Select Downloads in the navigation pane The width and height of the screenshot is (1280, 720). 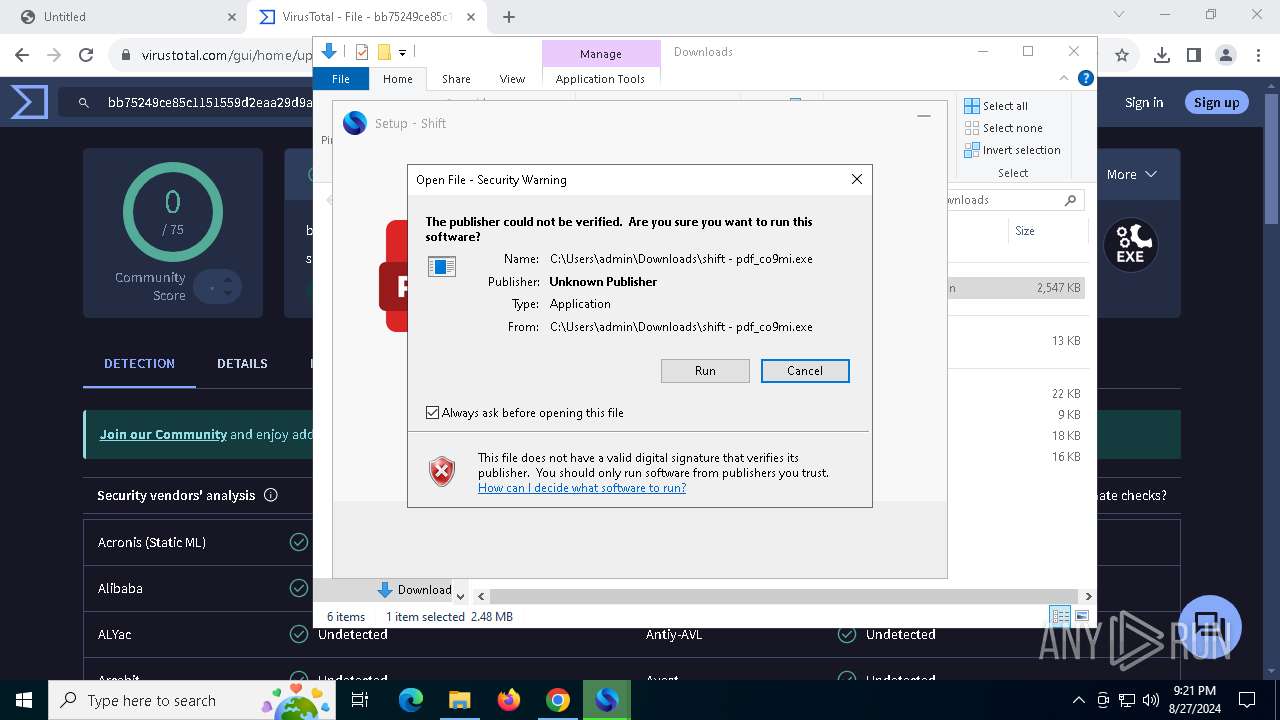click(x=414, y=590)
